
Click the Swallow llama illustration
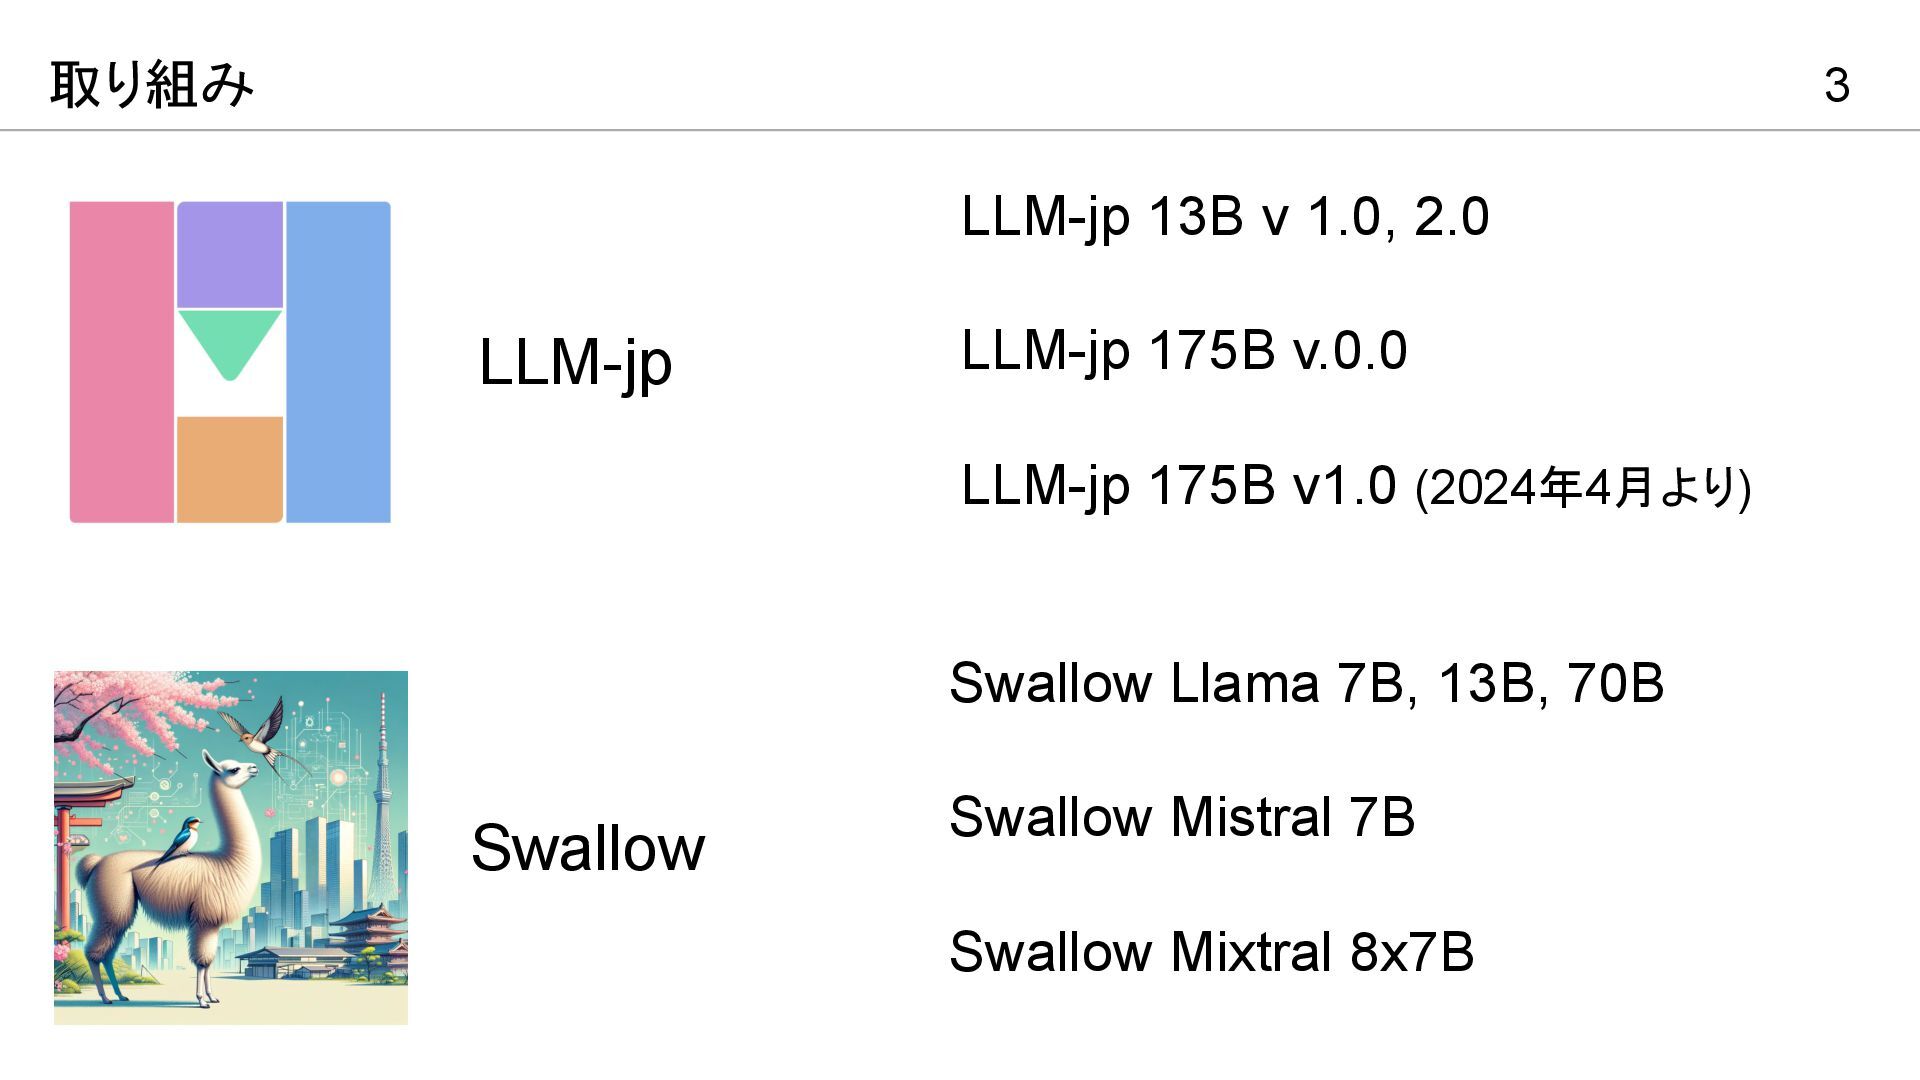pyautogui.click(x=230, y=848)
